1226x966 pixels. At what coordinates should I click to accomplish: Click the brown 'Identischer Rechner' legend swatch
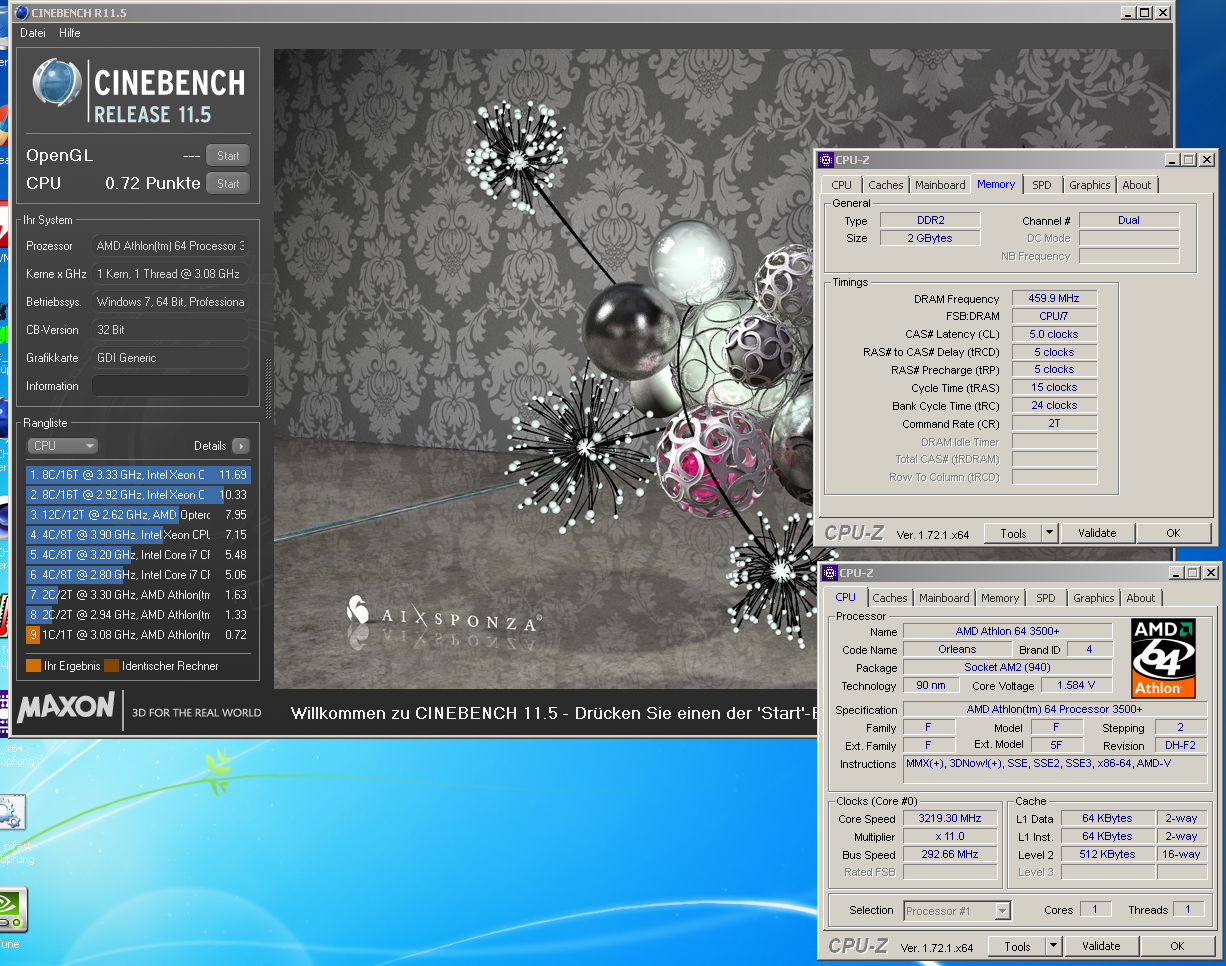[111, 665]
